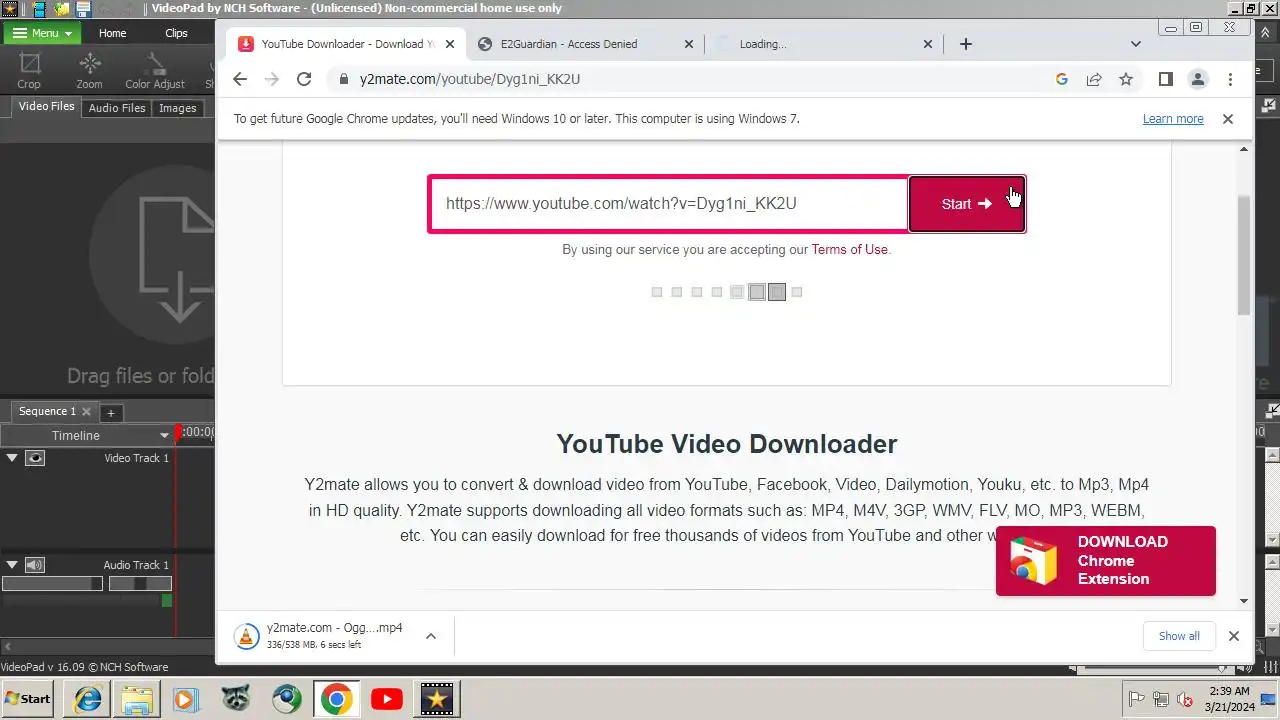The width and height of the screenshot is (1280, 720).
Task: Adjust the Audio Track 1 volume slider
Action: [52, 584]
